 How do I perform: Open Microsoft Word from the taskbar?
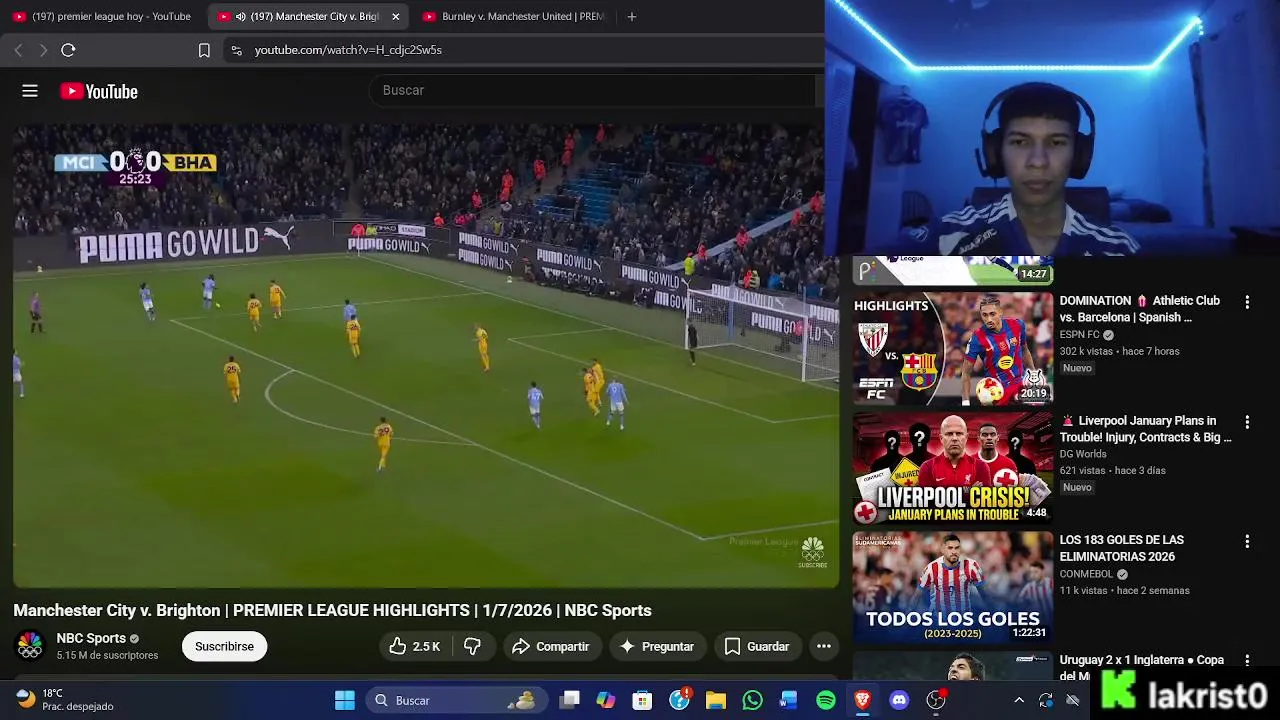point(789,700)
